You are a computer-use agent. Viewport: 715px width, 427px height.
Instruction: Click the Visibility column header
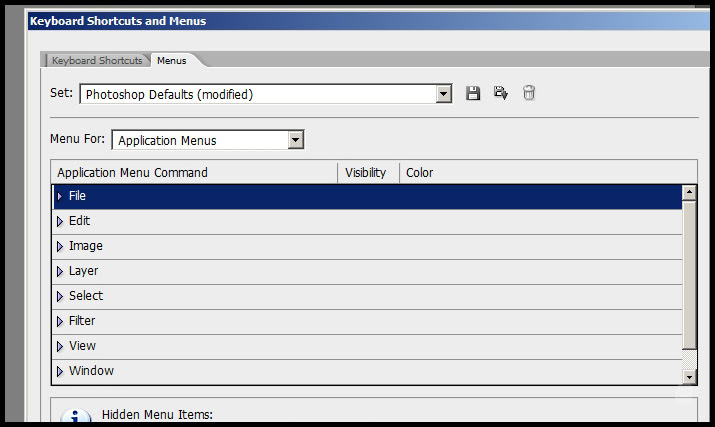point(368,172)
